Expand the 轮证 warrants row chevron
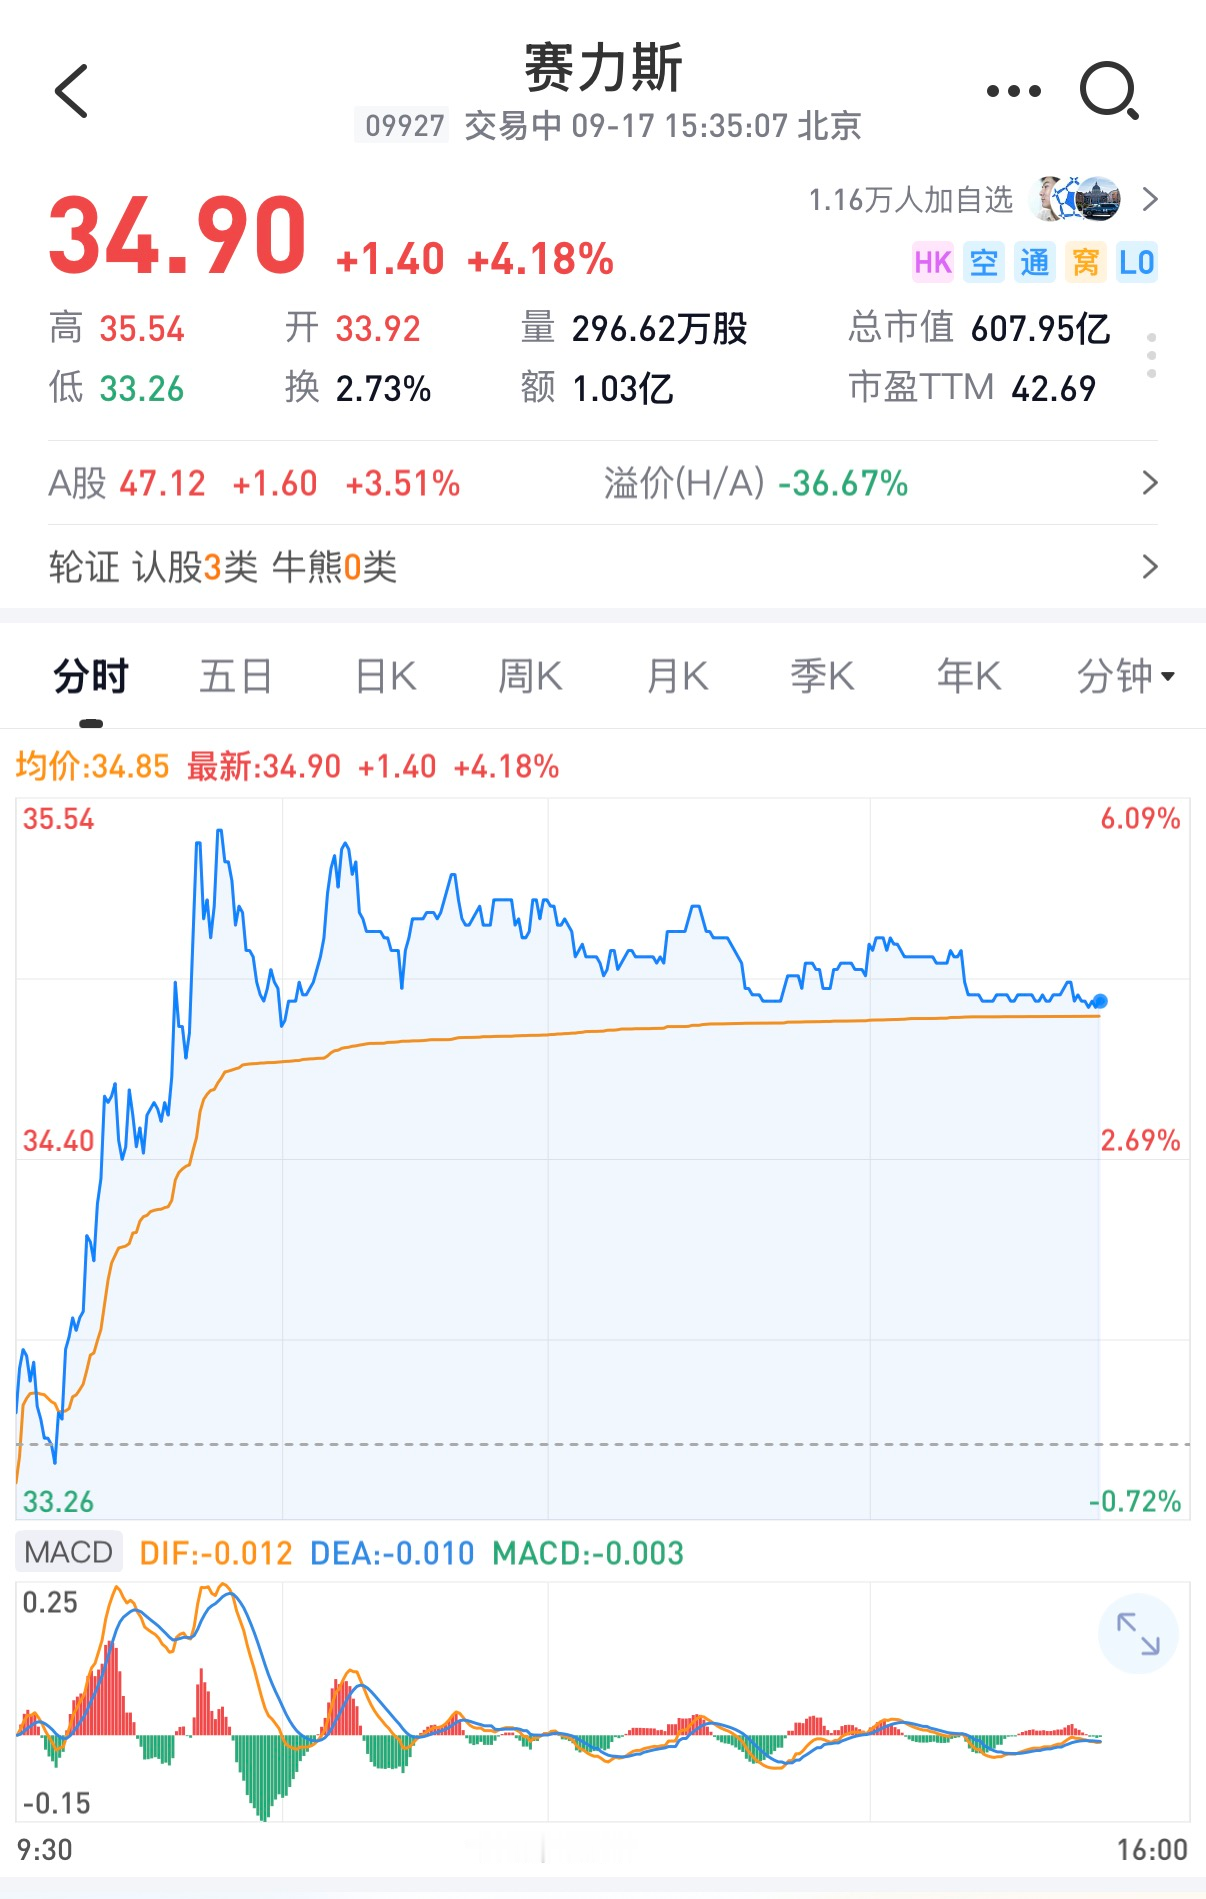 point(1150,567)
